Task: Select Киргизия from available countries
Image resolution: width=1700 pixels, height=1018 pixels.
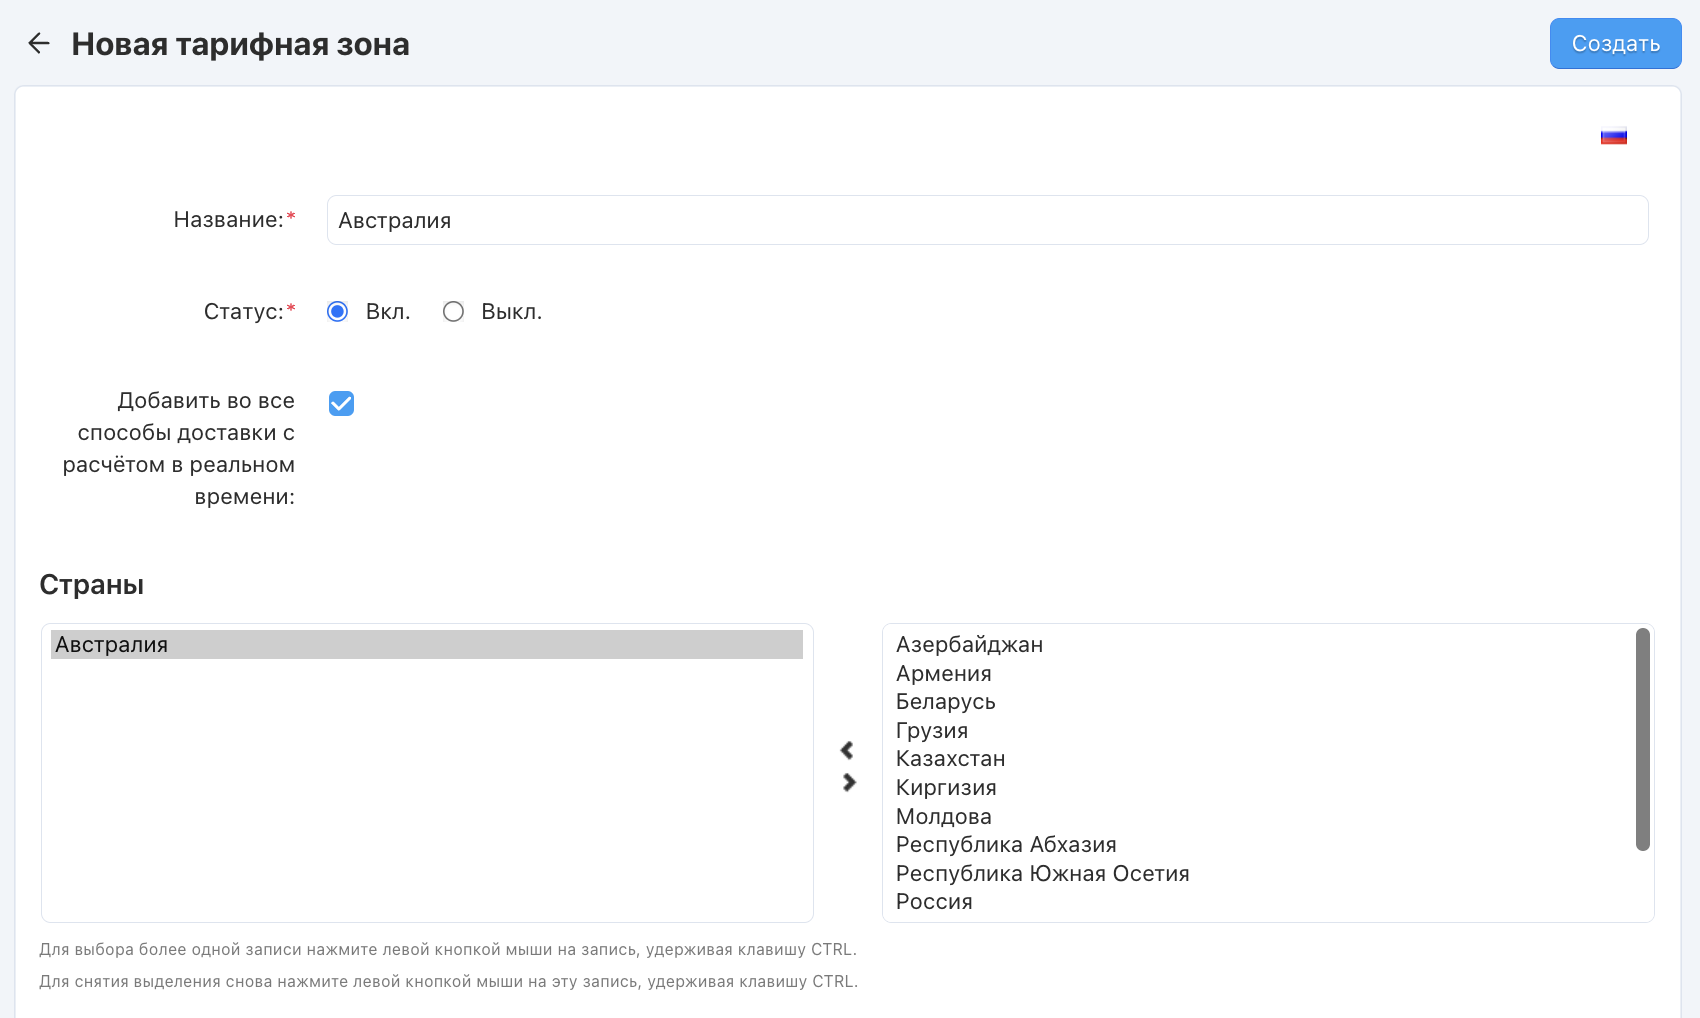Action: (x=945, y=788)
